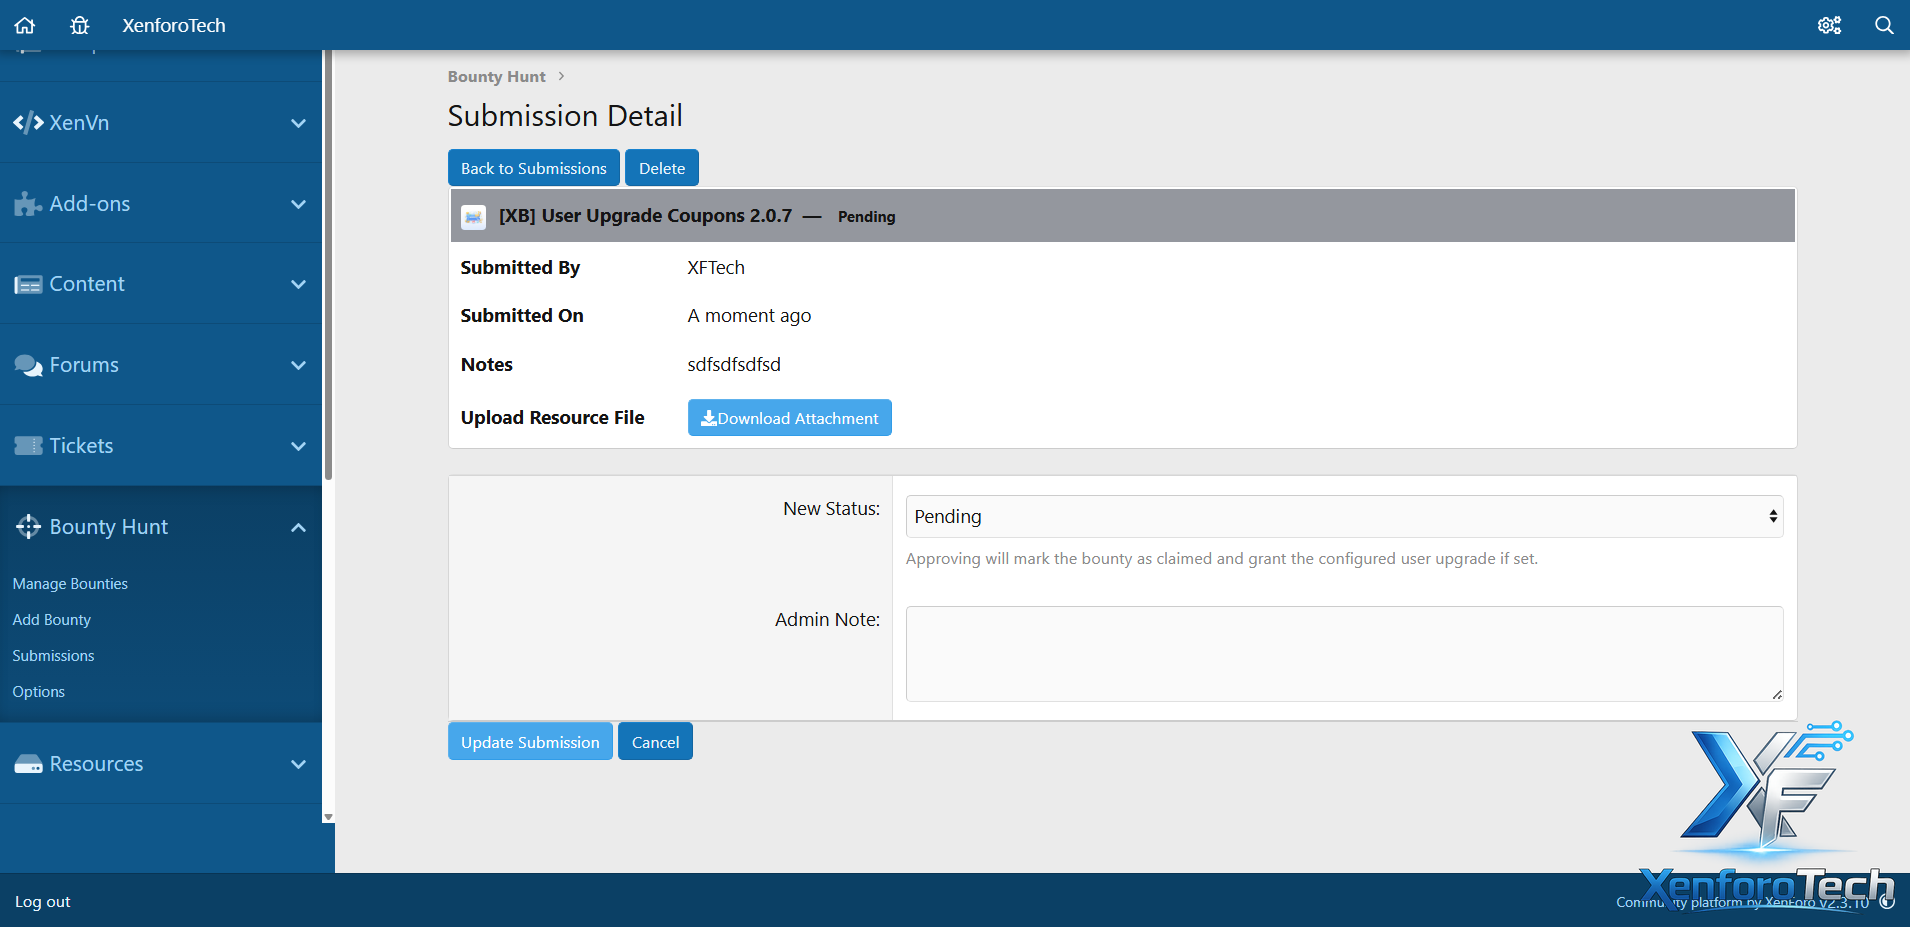Select Add Bounty in sidebar
Image resolution: width=1910 pixels, height=927 pixels.
(51, 620)
